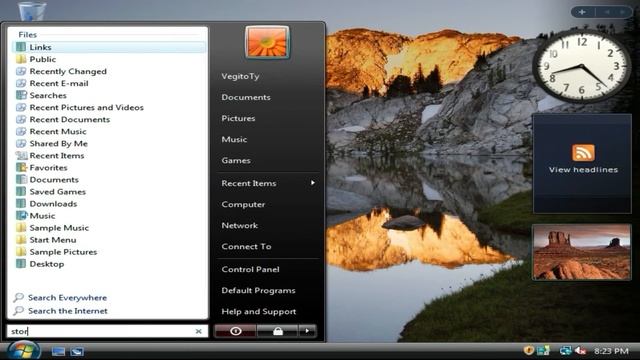640x360 pixels.
Task: Click the user account flower picture
Action: point(267,42)
